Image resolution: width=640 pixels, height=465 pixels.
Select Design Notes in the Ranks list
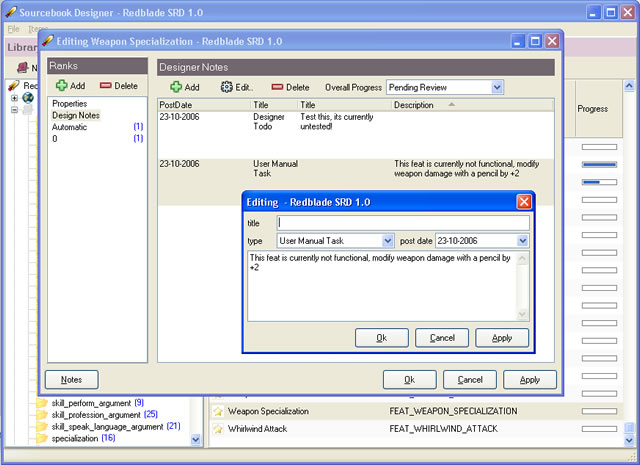76,116
